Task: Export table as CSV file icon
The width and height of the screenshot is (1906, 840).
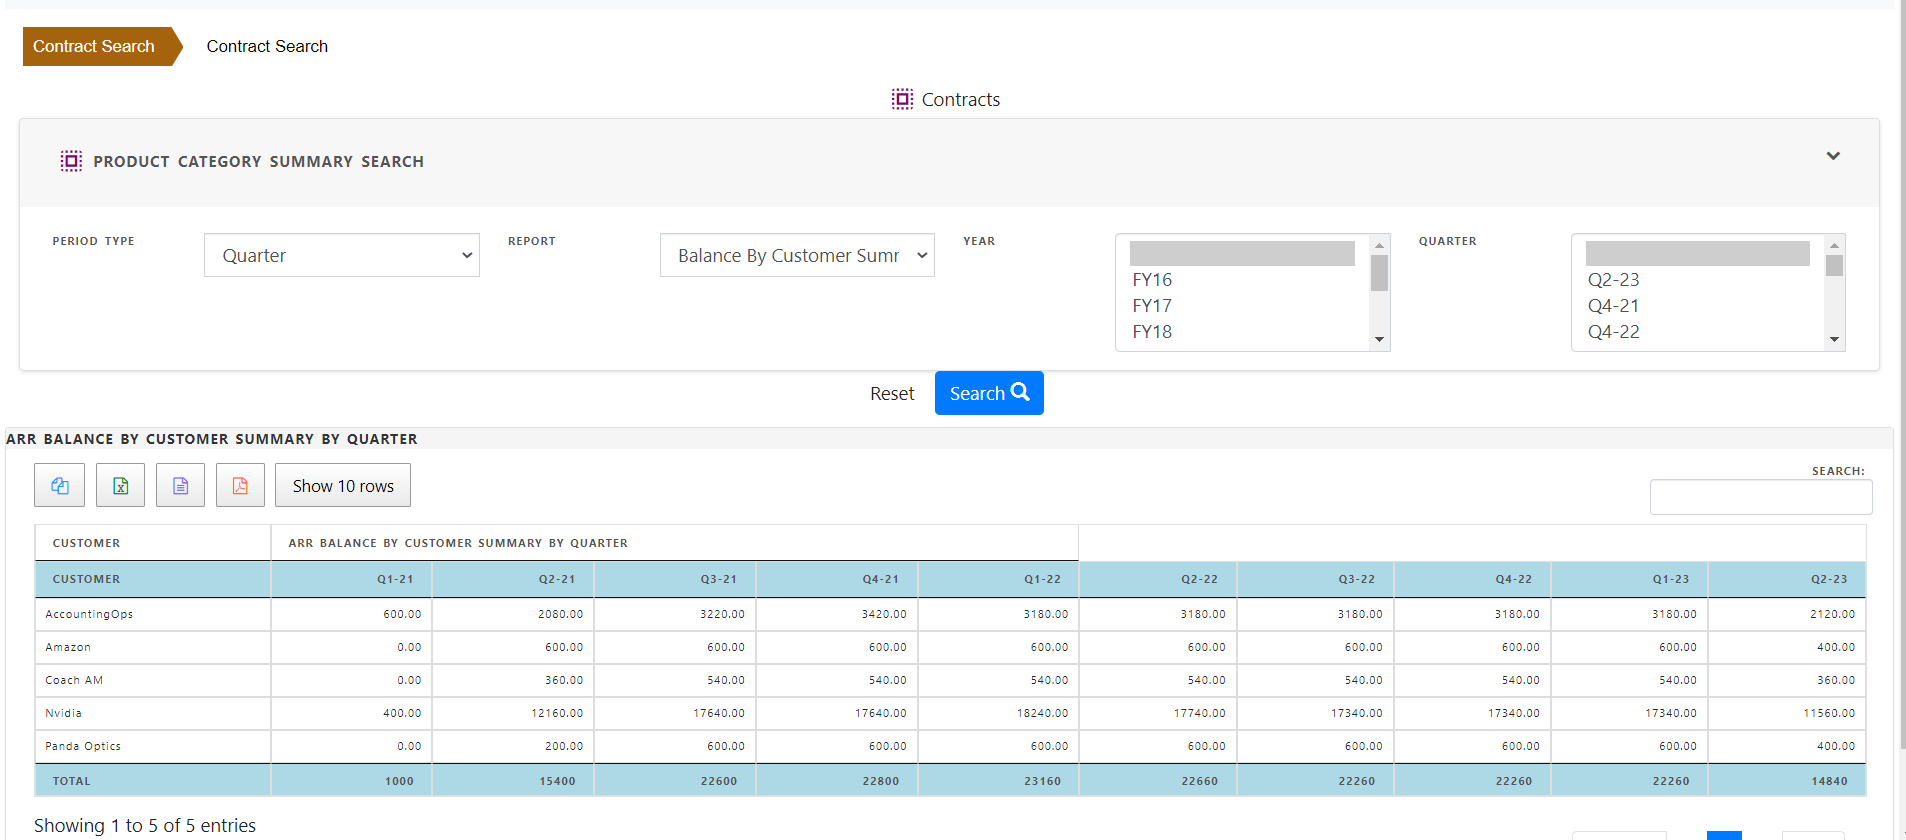Action: (x=180, y=485)
